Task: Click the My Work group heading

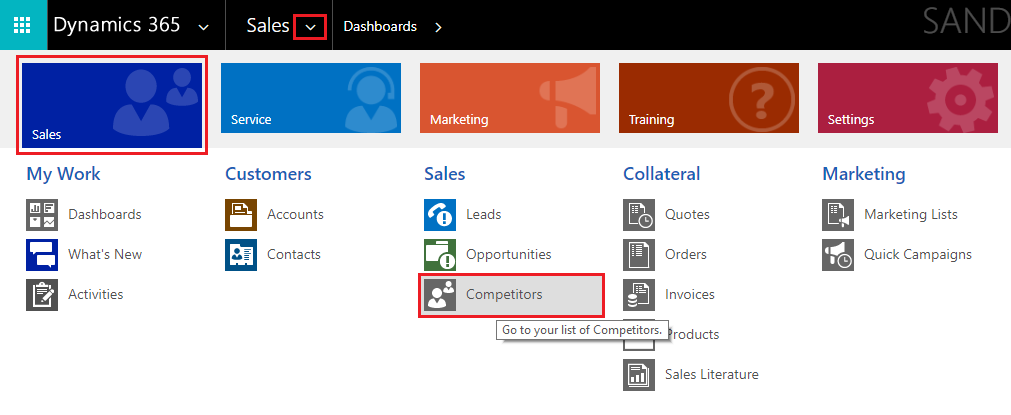Action: tap(63, 174)
